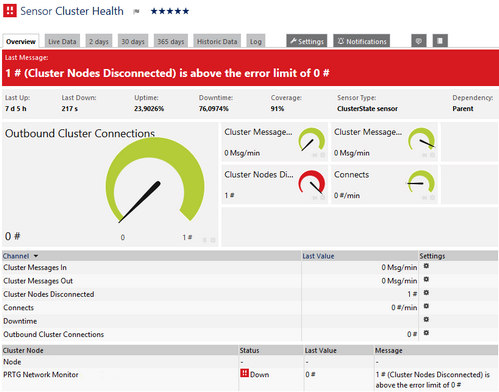This screenshot has width=499, height=392.
Task: Click the Last Up value 7 d 5 h
Action: point(15,109)
